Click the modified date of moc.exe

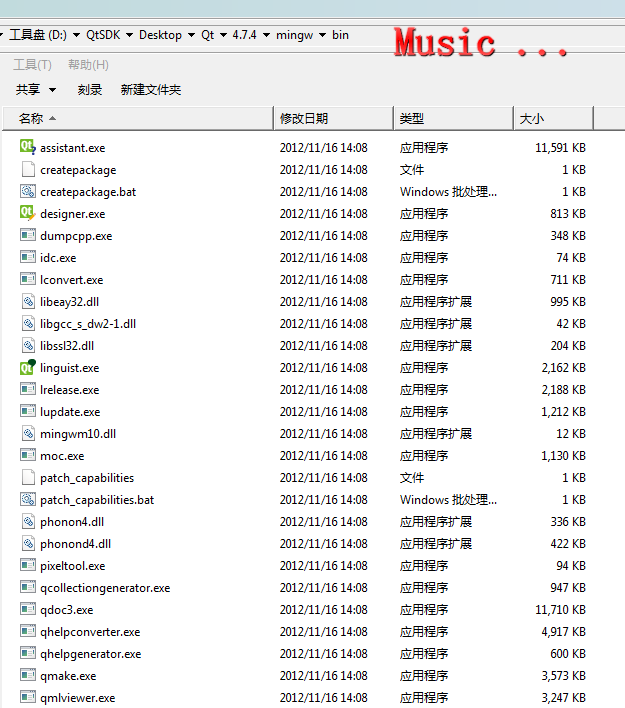[x=324, y=456]
